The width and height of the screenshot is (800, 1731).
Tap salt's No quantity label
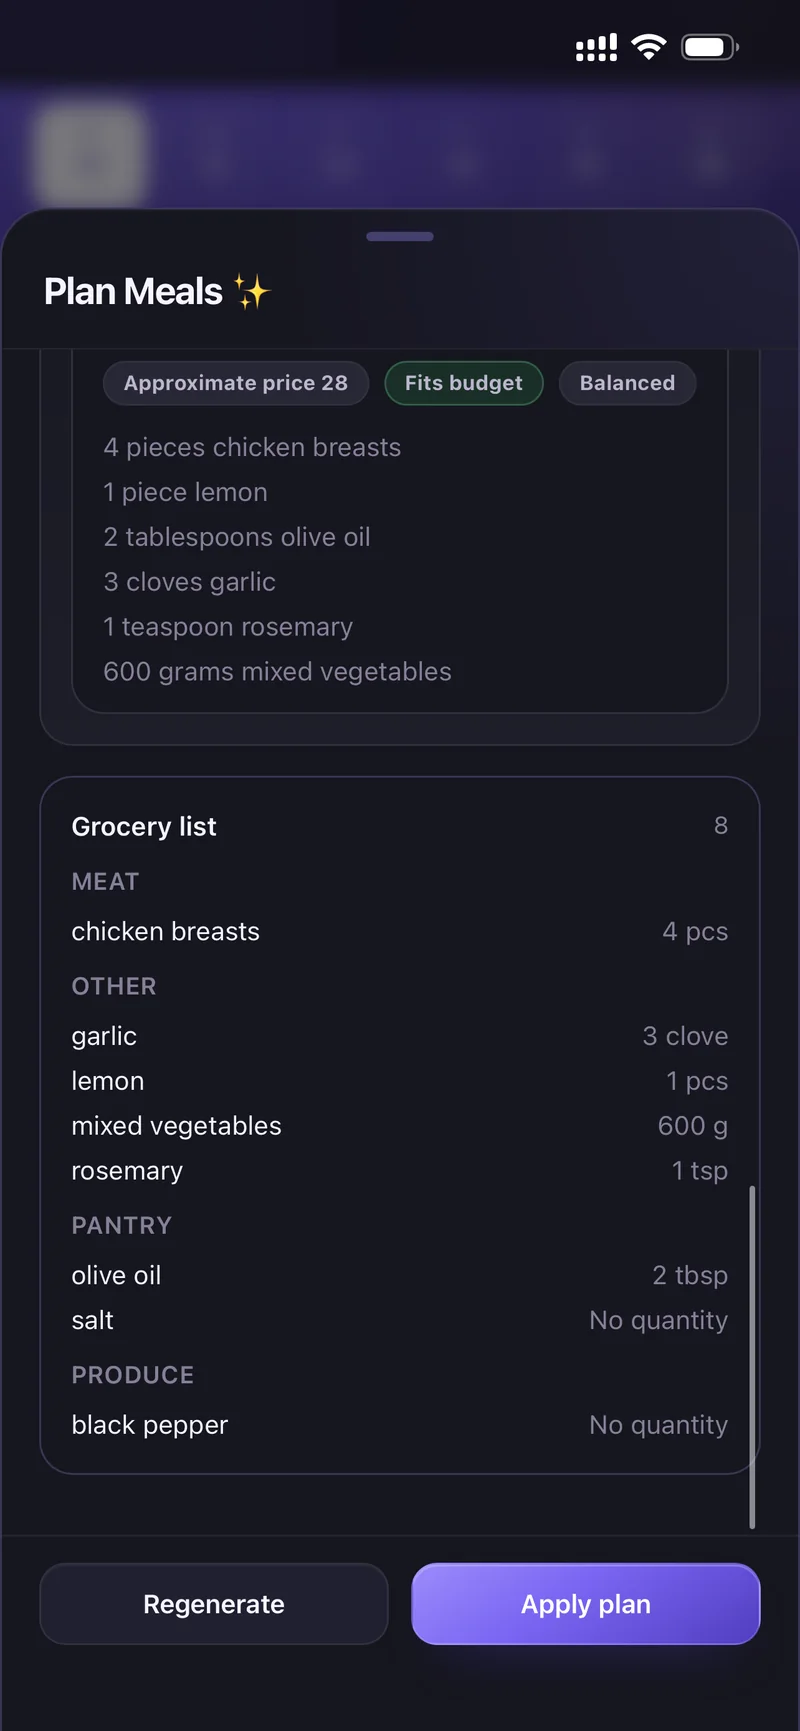pyautogui.click(x=658, y=1320)
